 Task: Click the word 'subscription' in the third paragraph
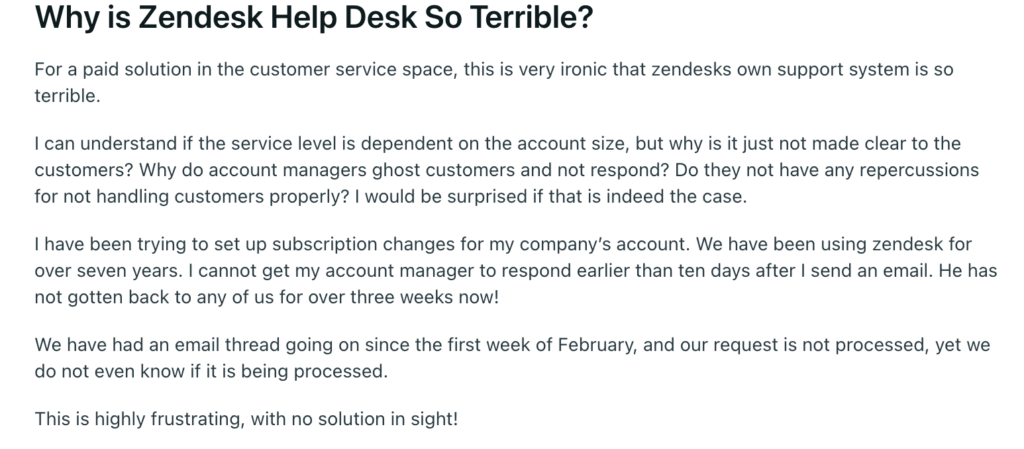click(325, 245)
